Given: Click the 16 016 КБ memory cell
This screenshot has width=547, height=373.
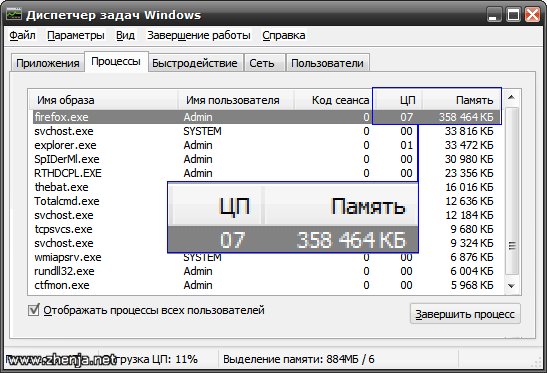Looking at the screenshot, I should click(469, 187).
